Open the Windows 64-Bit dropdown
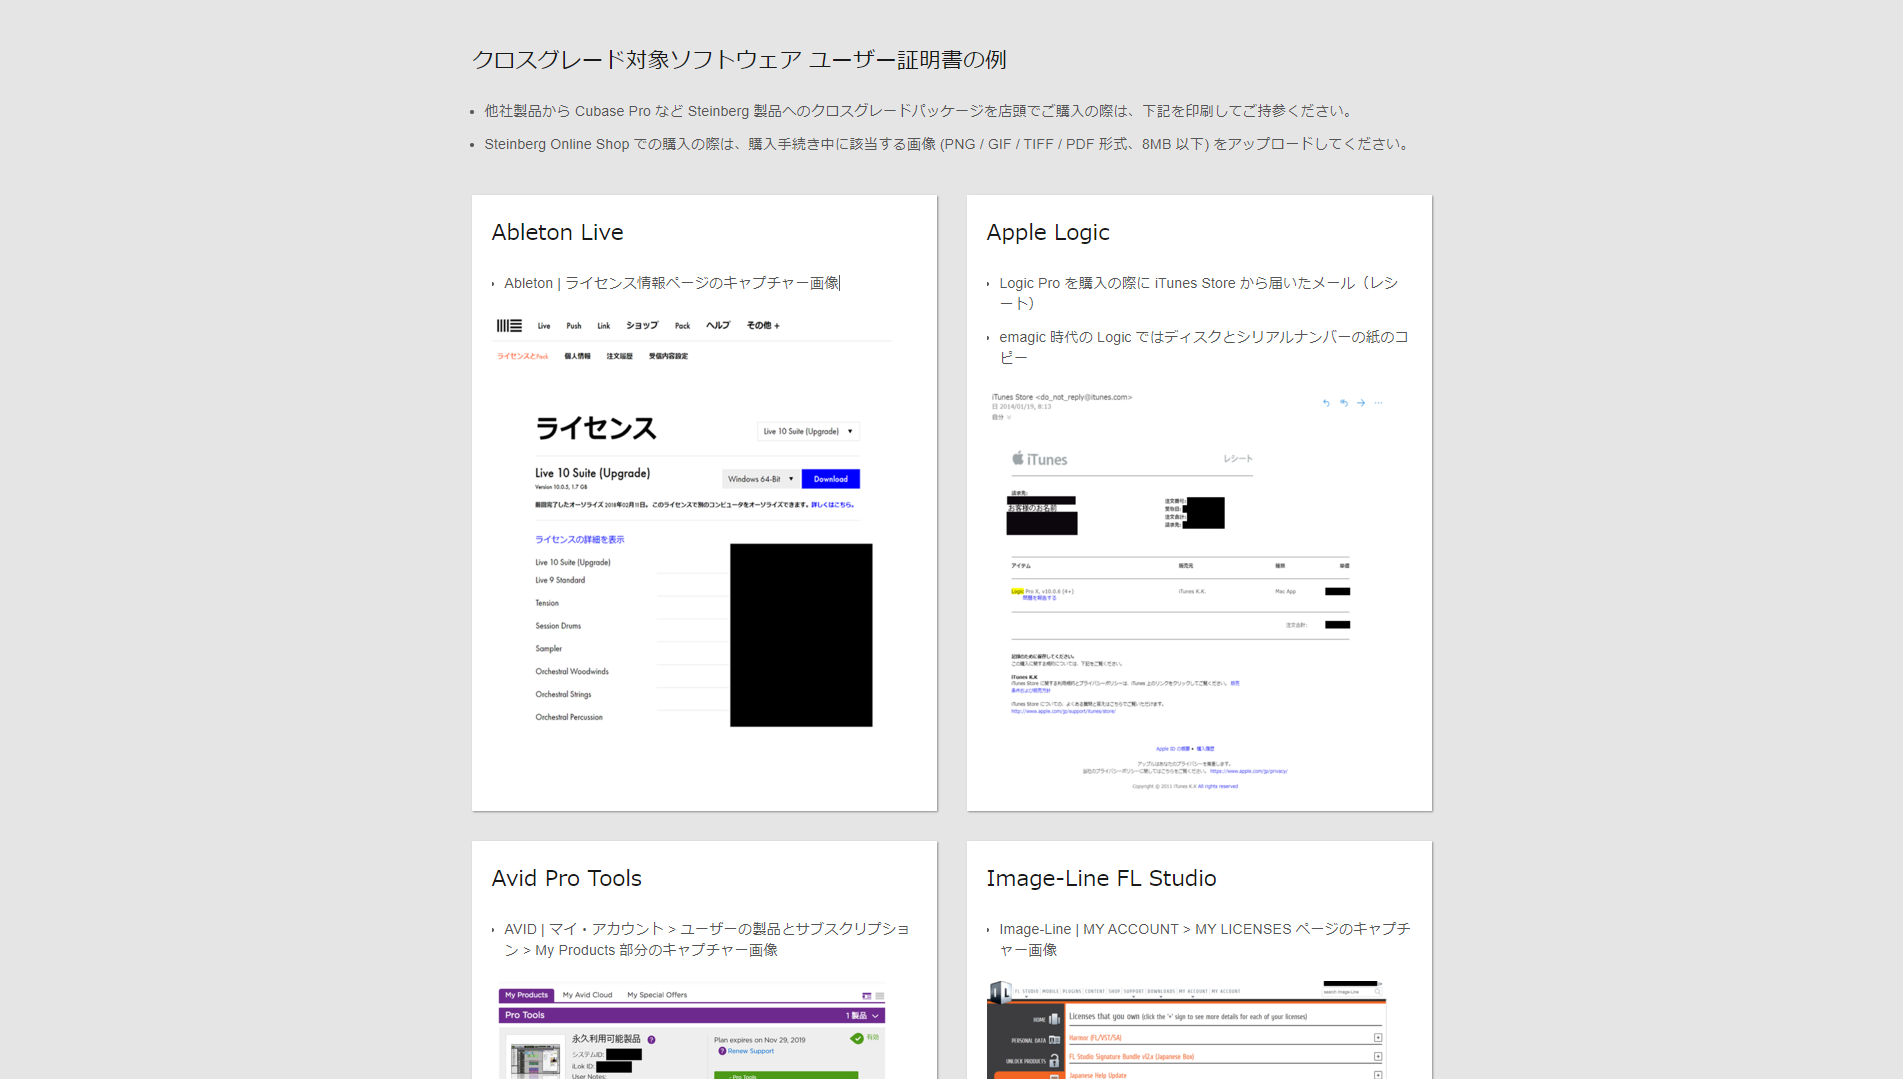 [x=761, y=479]
